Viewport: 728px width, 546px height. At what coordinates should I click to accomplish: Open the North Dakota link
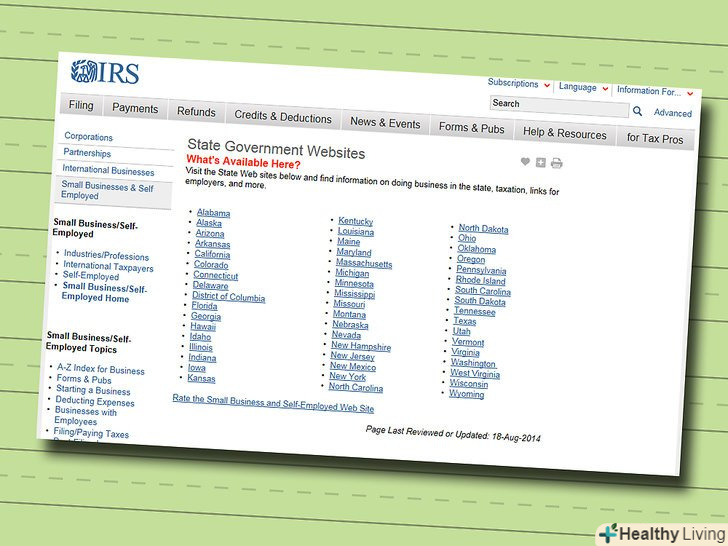(483, 228)
